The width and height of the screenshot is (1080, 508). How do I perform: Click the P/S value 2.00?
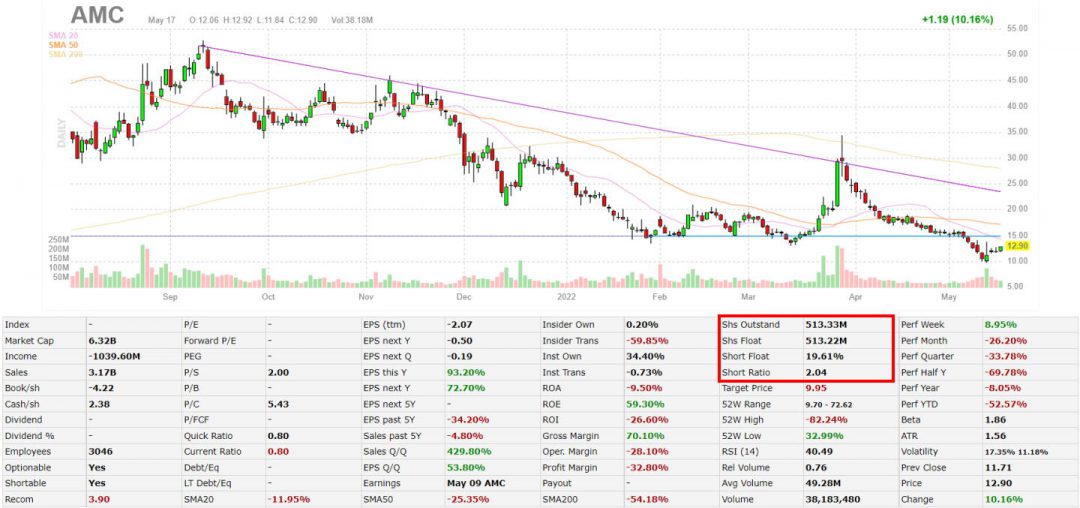pos(278,372)
